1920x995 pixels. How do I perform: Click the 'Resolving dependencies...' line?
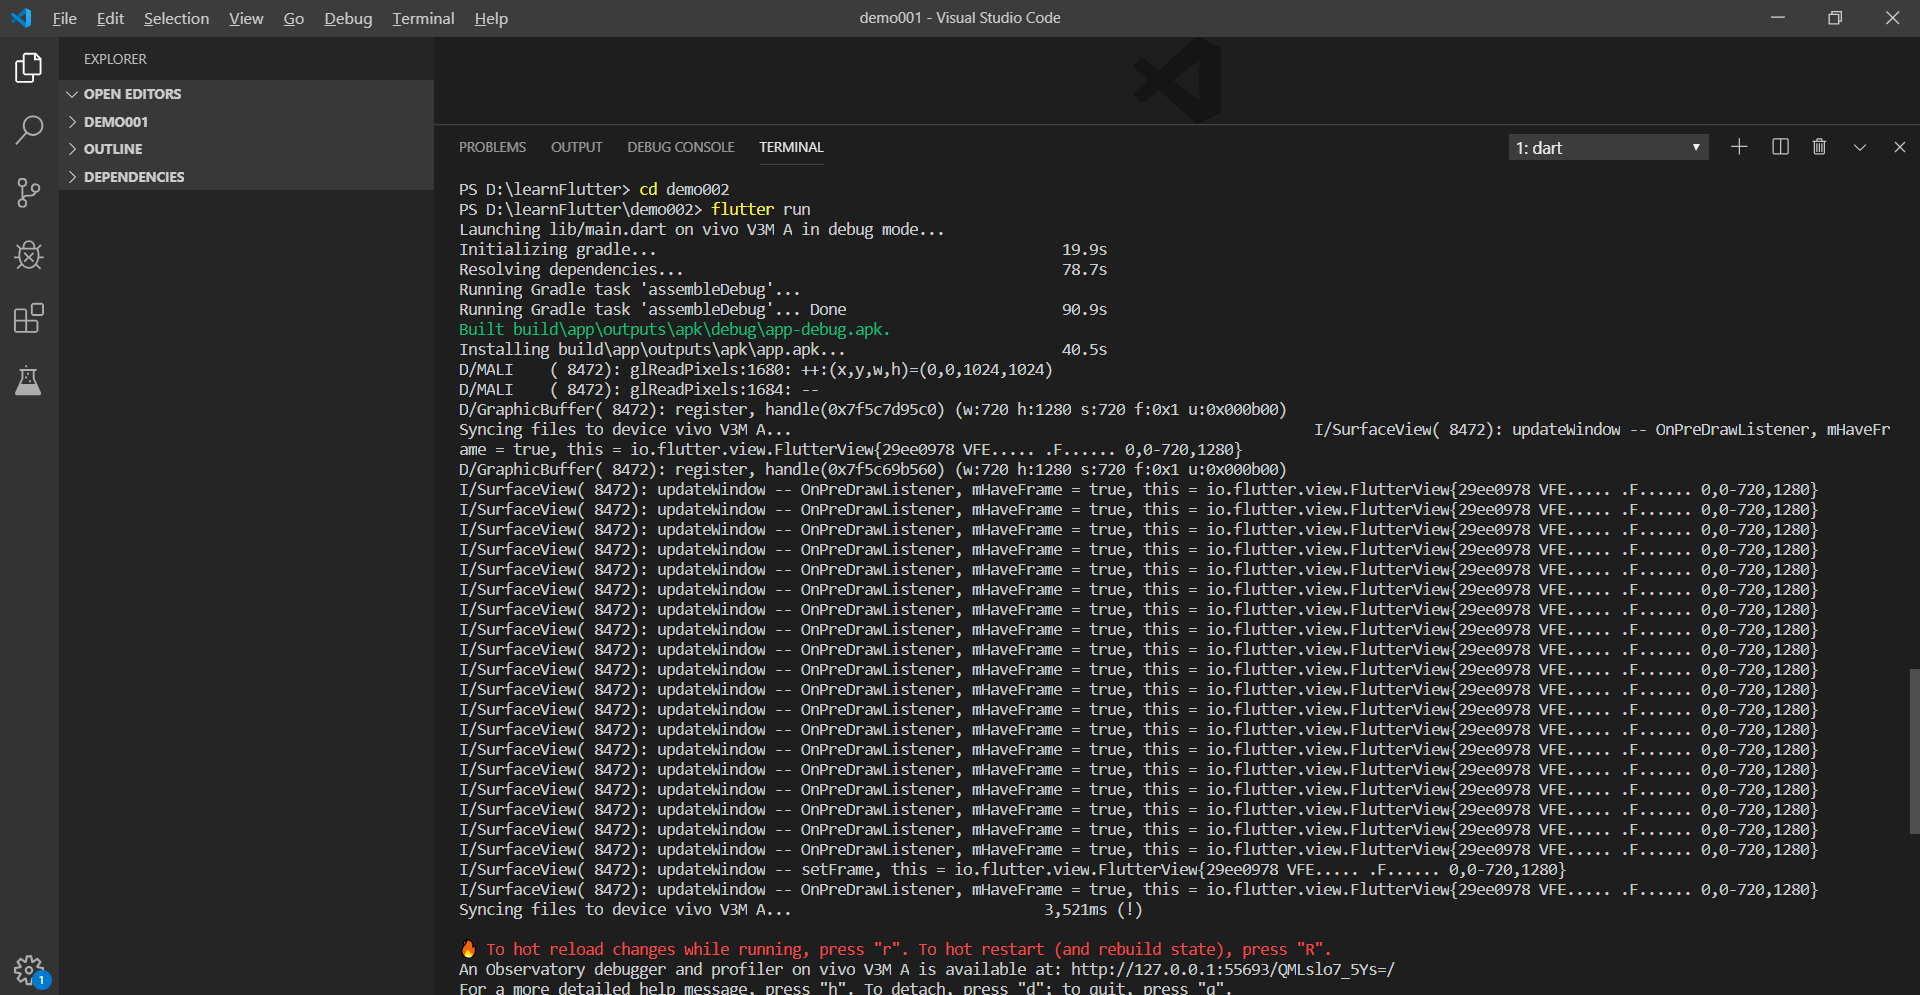pos(571,269)
